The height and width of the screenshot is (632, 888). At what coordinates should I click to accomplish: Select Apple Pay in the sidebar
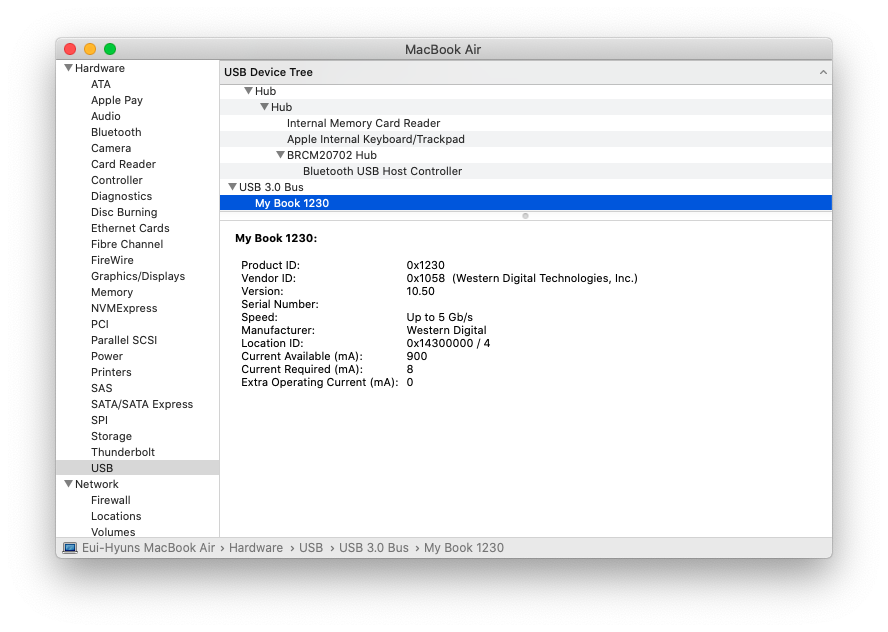tap(117, 100)
